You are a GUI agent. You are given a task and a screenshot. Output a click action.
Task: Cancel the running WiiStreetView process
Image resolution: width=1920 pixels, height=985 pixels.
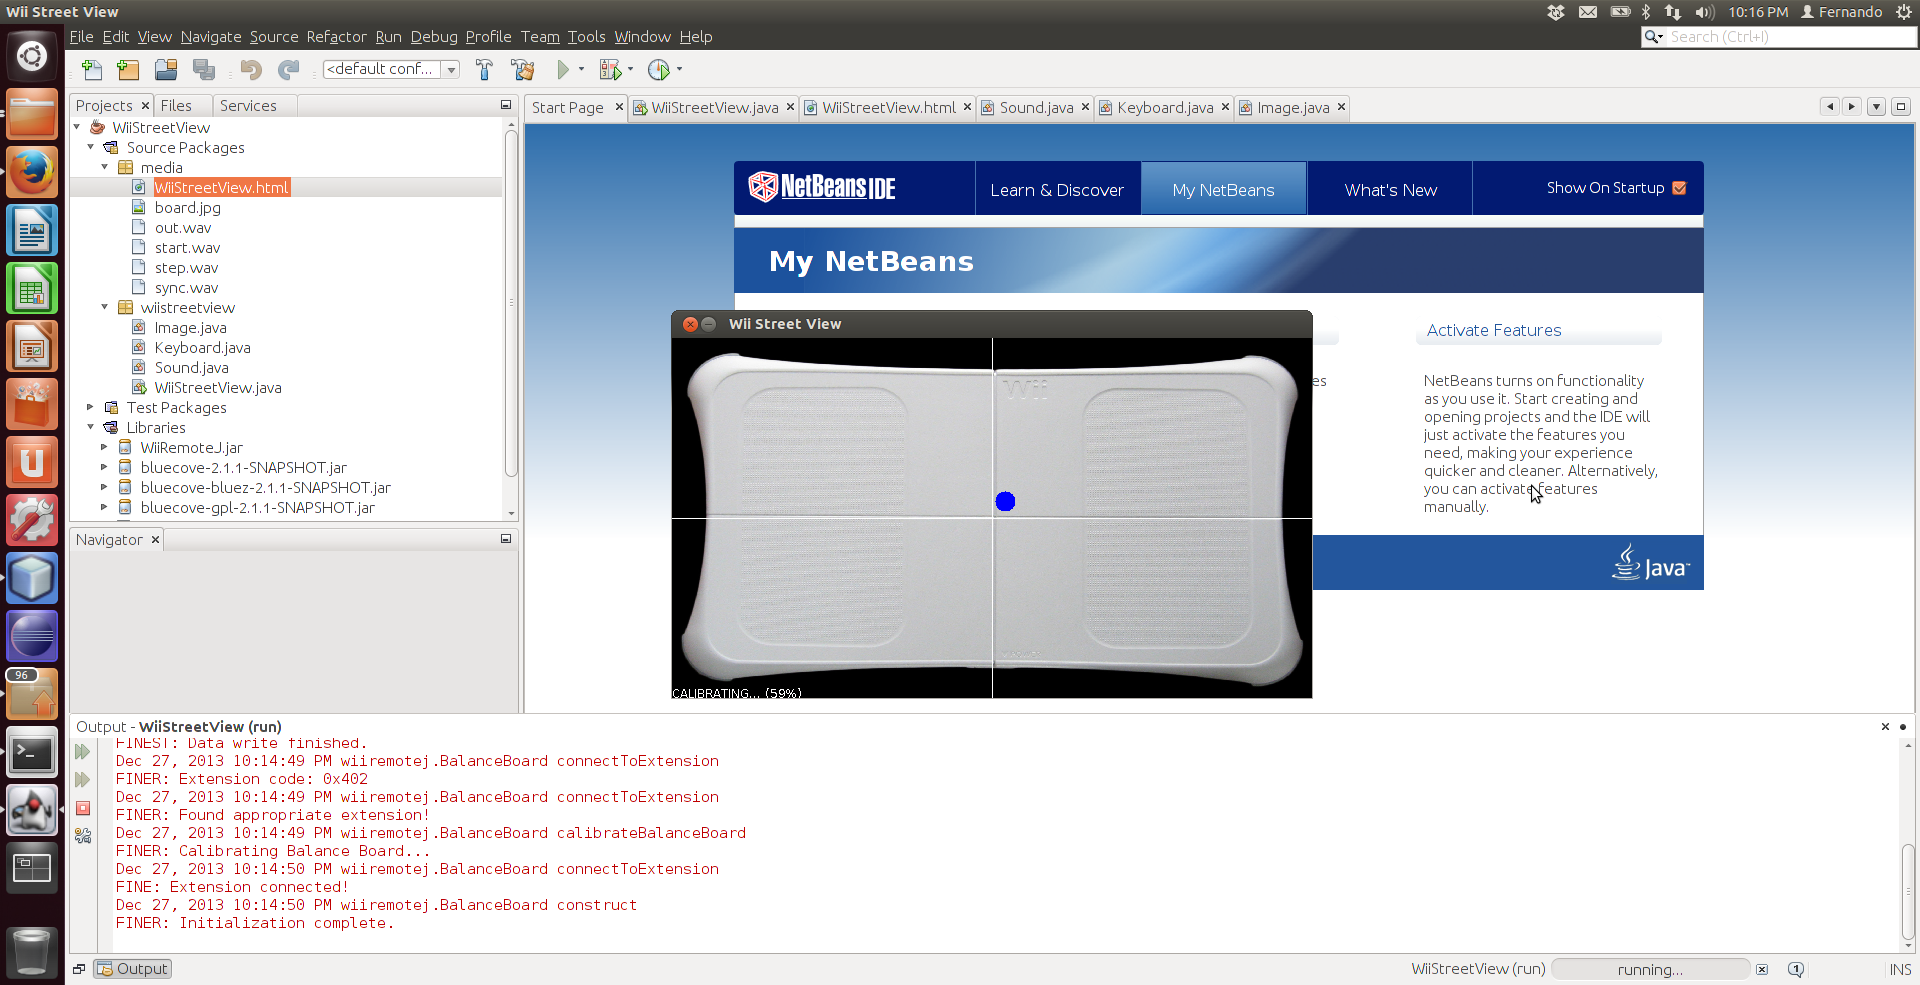(1762, 969)
